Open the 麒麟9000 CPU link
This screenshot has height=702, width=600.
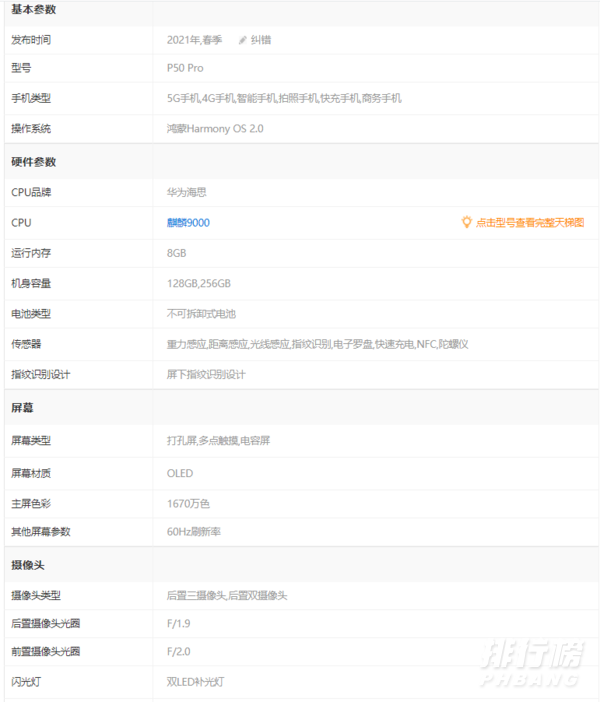(188, 223)
